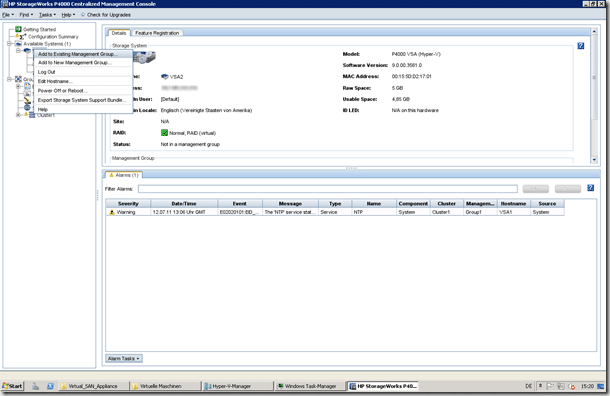The width and height of the screenshot is (610, 396).
Task: Select the NTP Warning alarm row
Action: (x=335, y=212)
